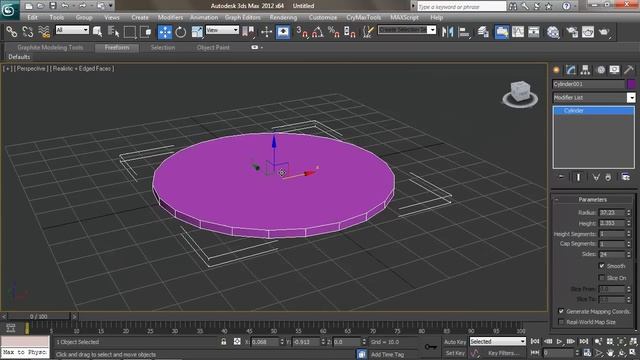Open the Mirror tool
Image resolution: width=640 pixels, height=360 pixels.
click(x=447, y=31)
